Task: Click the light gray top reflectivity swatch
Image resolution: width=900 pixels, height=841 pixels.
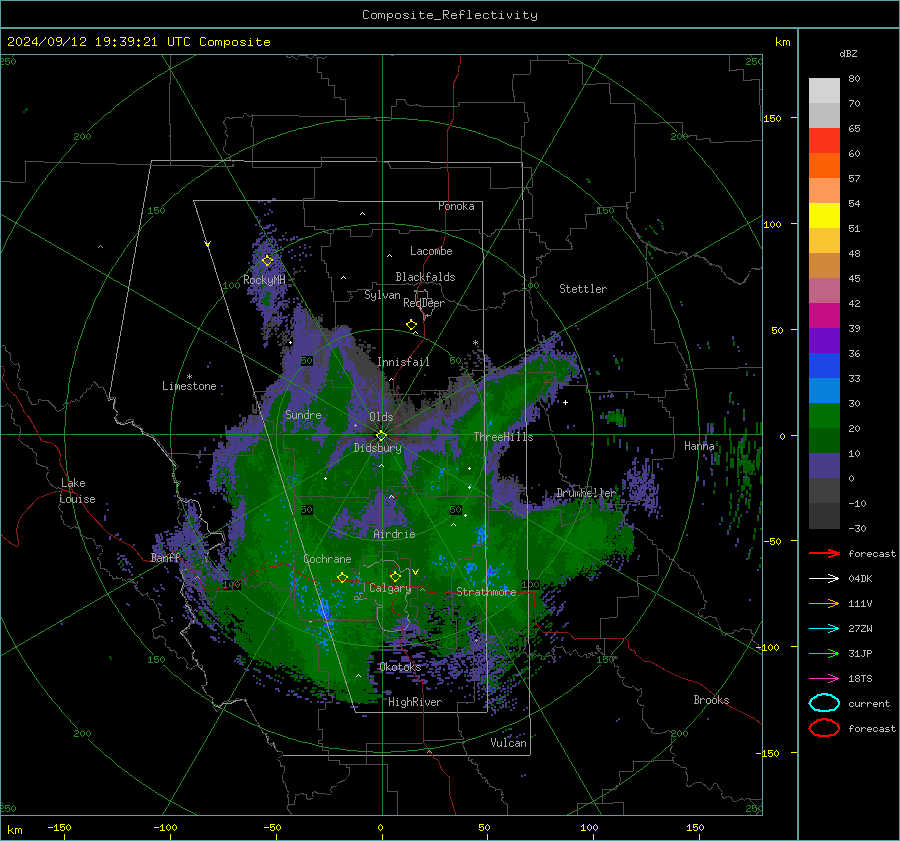Action: [824, 90]
